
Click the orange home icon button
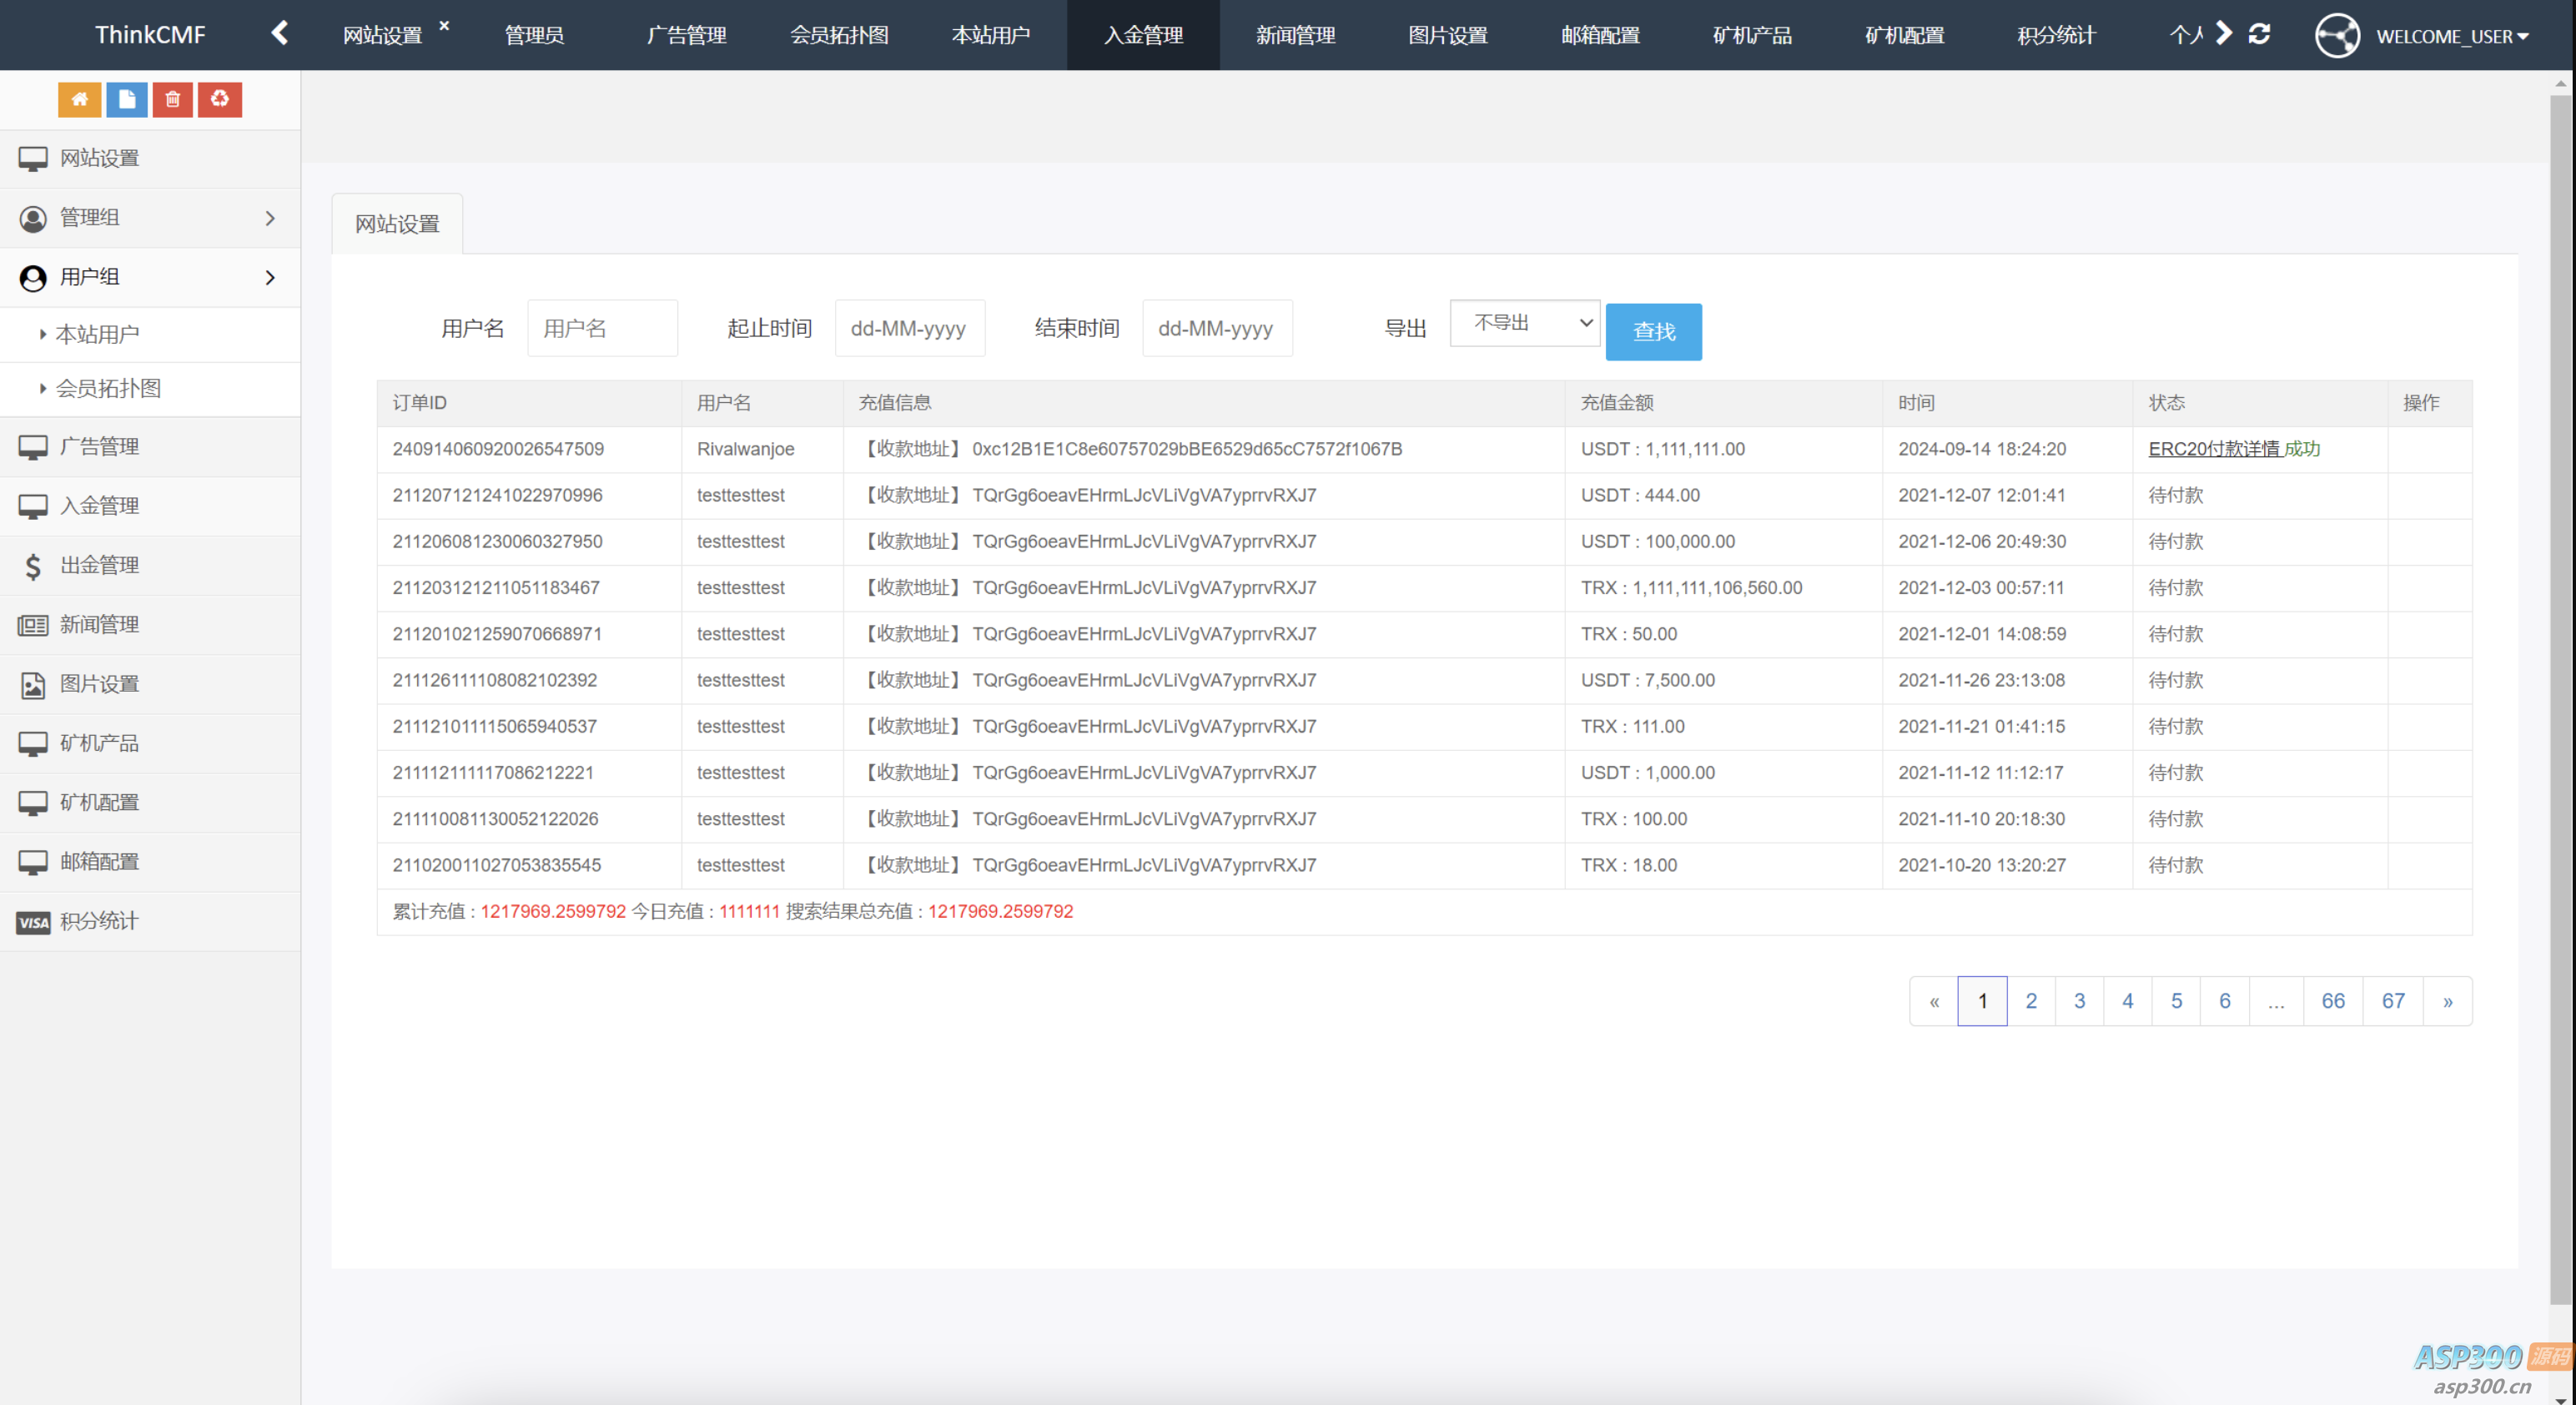pos(79,99)
